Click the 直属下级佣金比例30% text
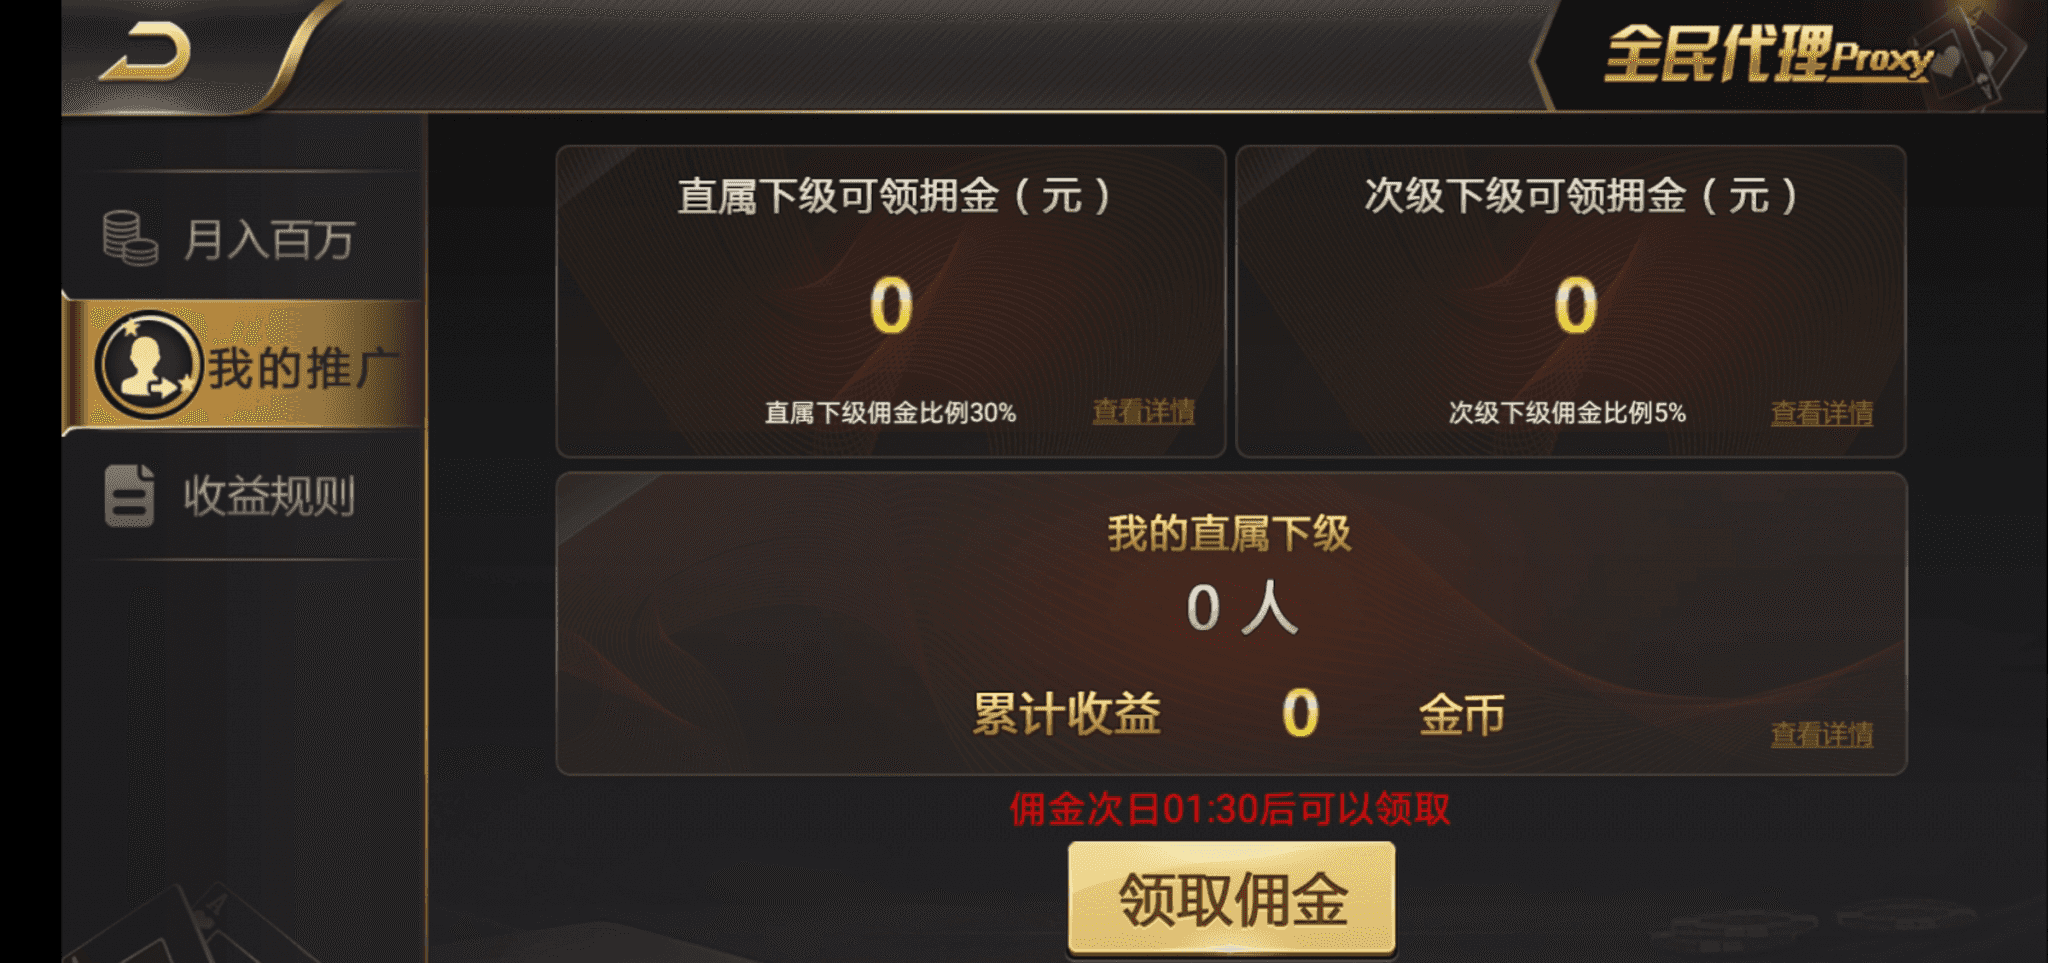Image resolution: width=2048 pixels, height=963 pixels. pyautogui.click(x=890, y=413)
